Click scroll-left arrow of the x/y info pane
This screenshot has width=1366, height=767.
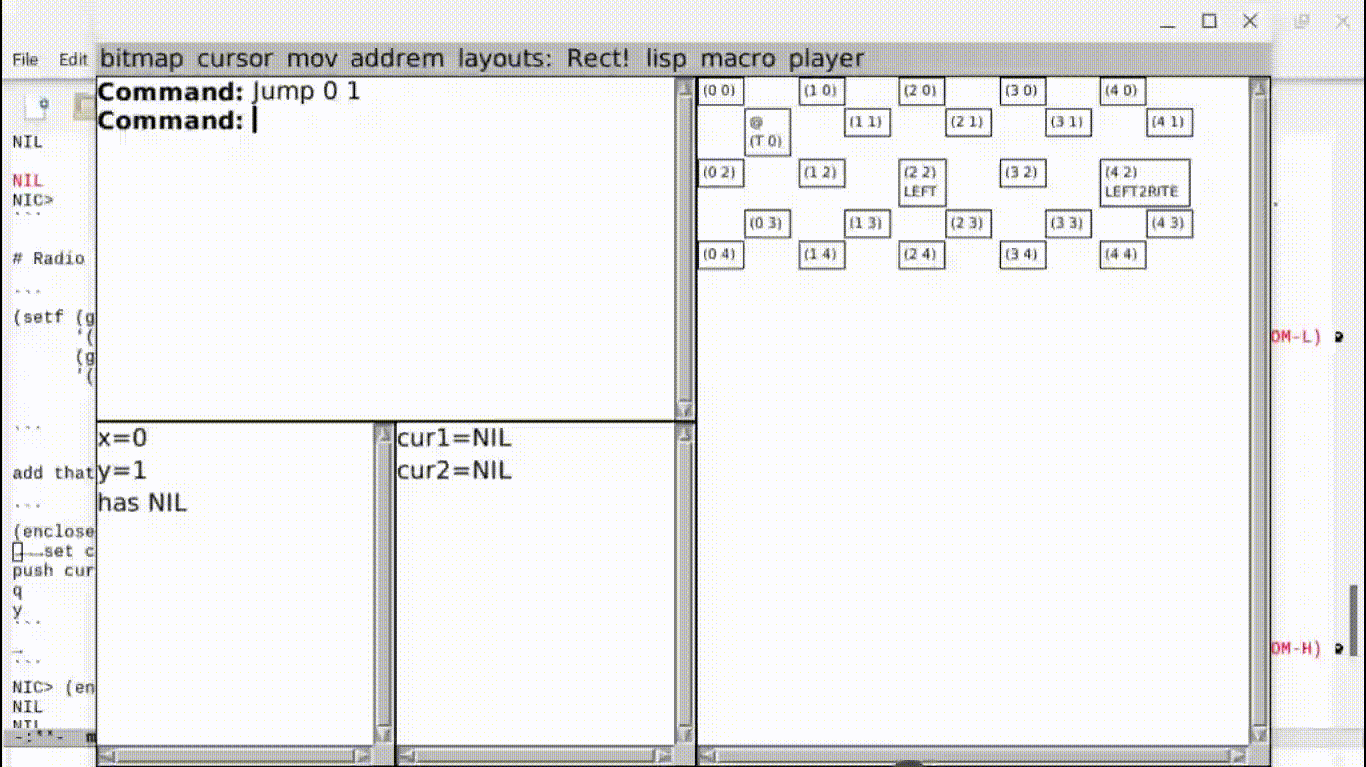tap(106, 756)
